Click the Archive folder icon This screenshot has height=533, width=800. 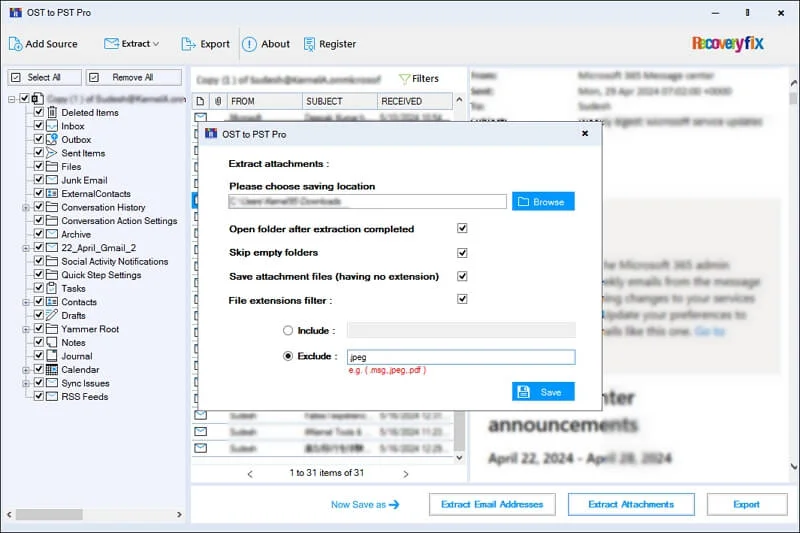click(52, 234)
